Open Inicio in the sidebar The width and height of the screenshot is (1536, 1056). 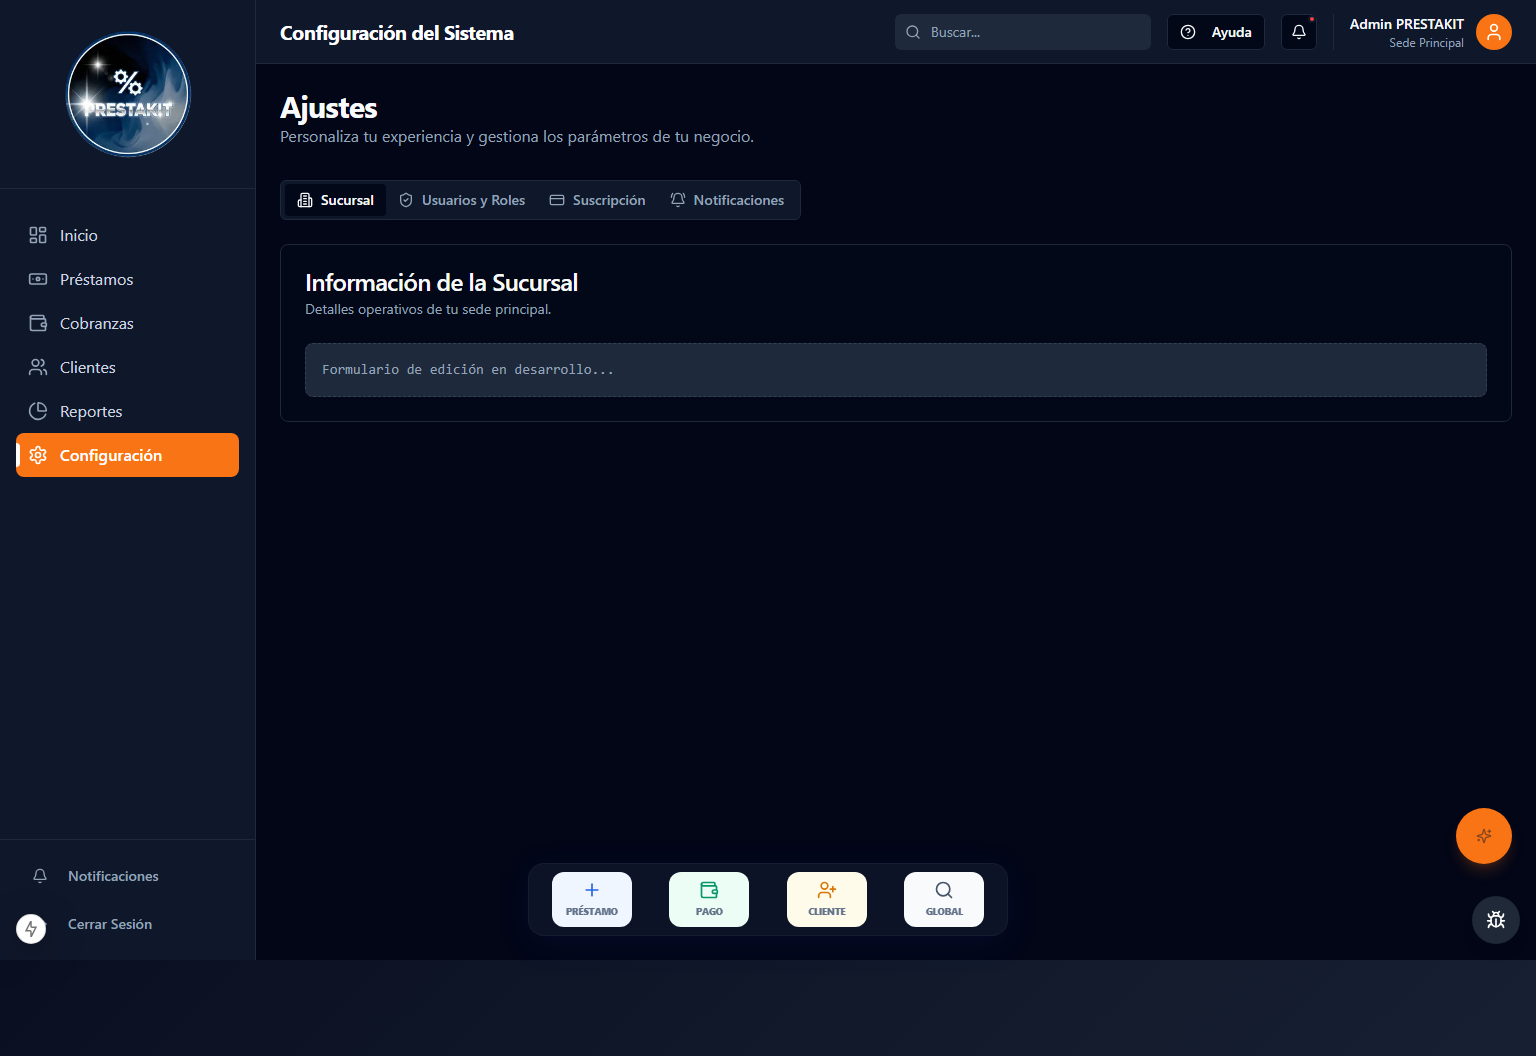click(127, 235)
